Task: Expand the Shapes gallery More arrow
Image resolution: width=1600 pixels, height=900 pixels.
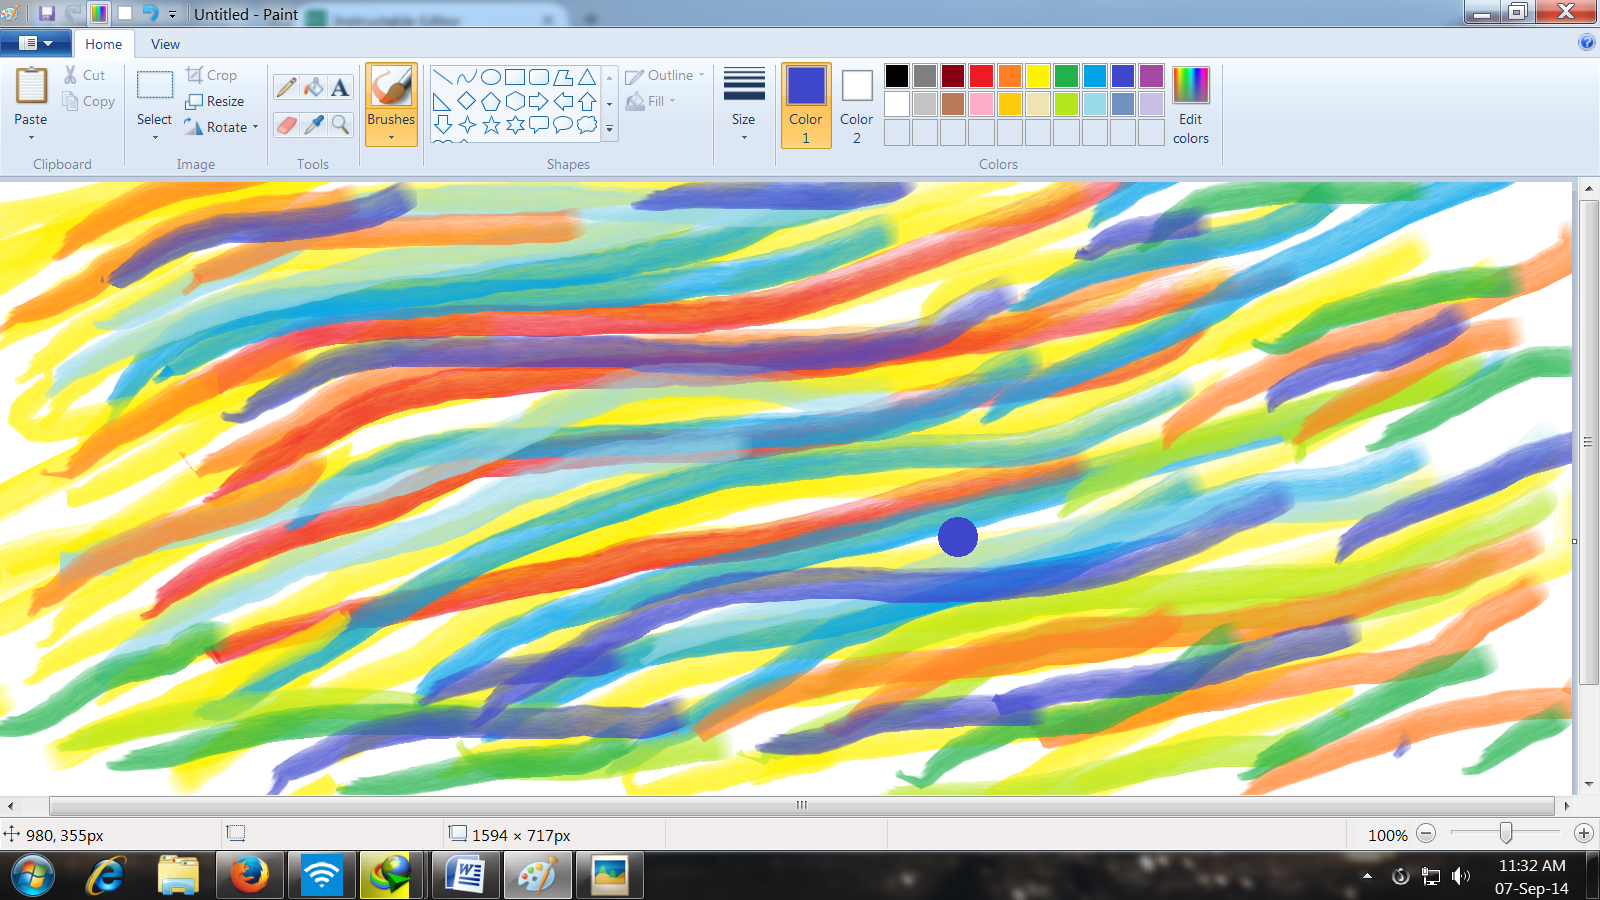Action: click(x=609, y=129)
